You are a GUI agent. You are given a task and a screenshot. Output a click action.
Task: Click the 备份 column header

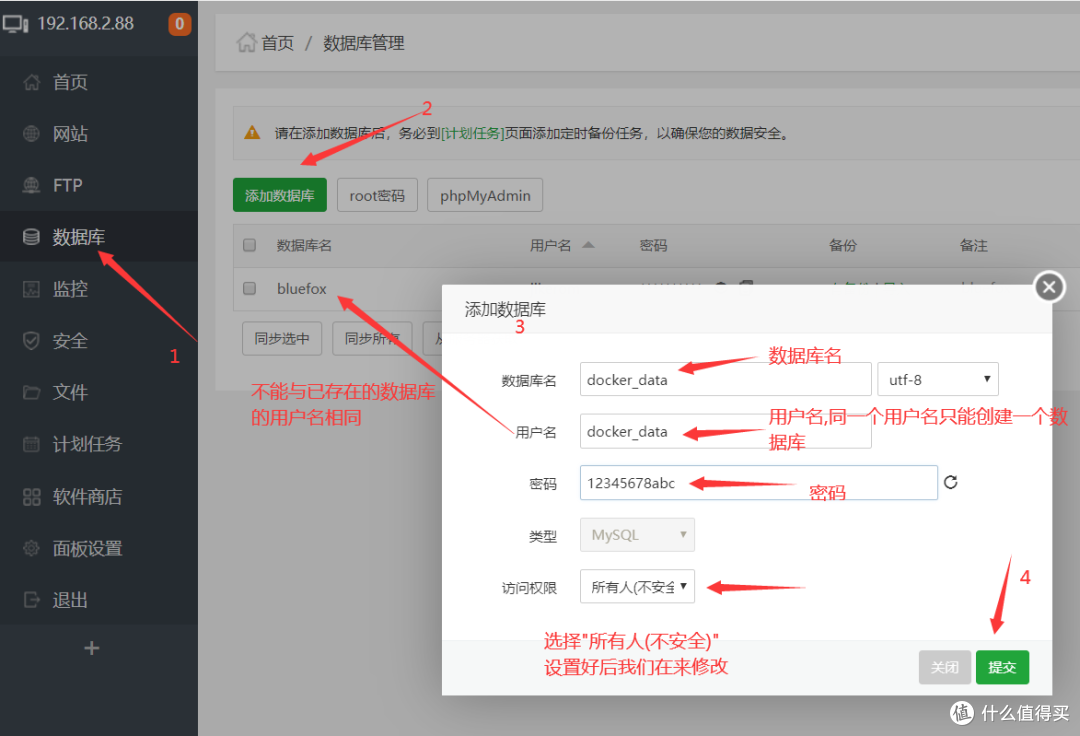[842, 245]
